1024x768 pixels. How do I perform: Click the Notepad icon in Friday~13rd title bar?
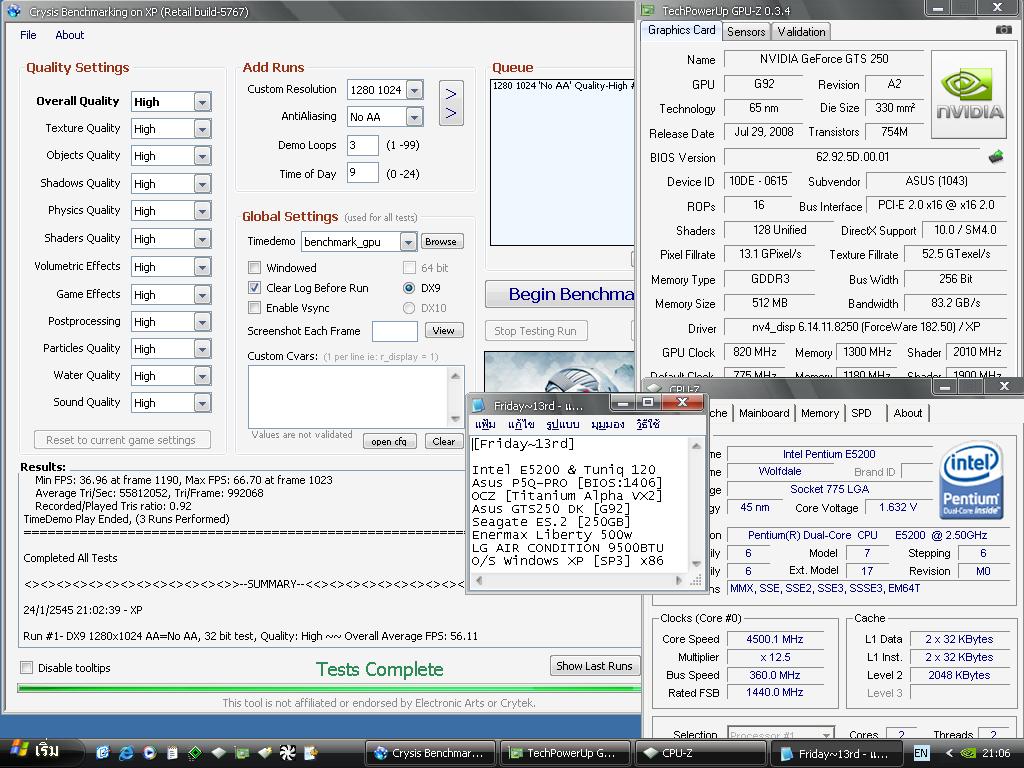pos(479,406)
